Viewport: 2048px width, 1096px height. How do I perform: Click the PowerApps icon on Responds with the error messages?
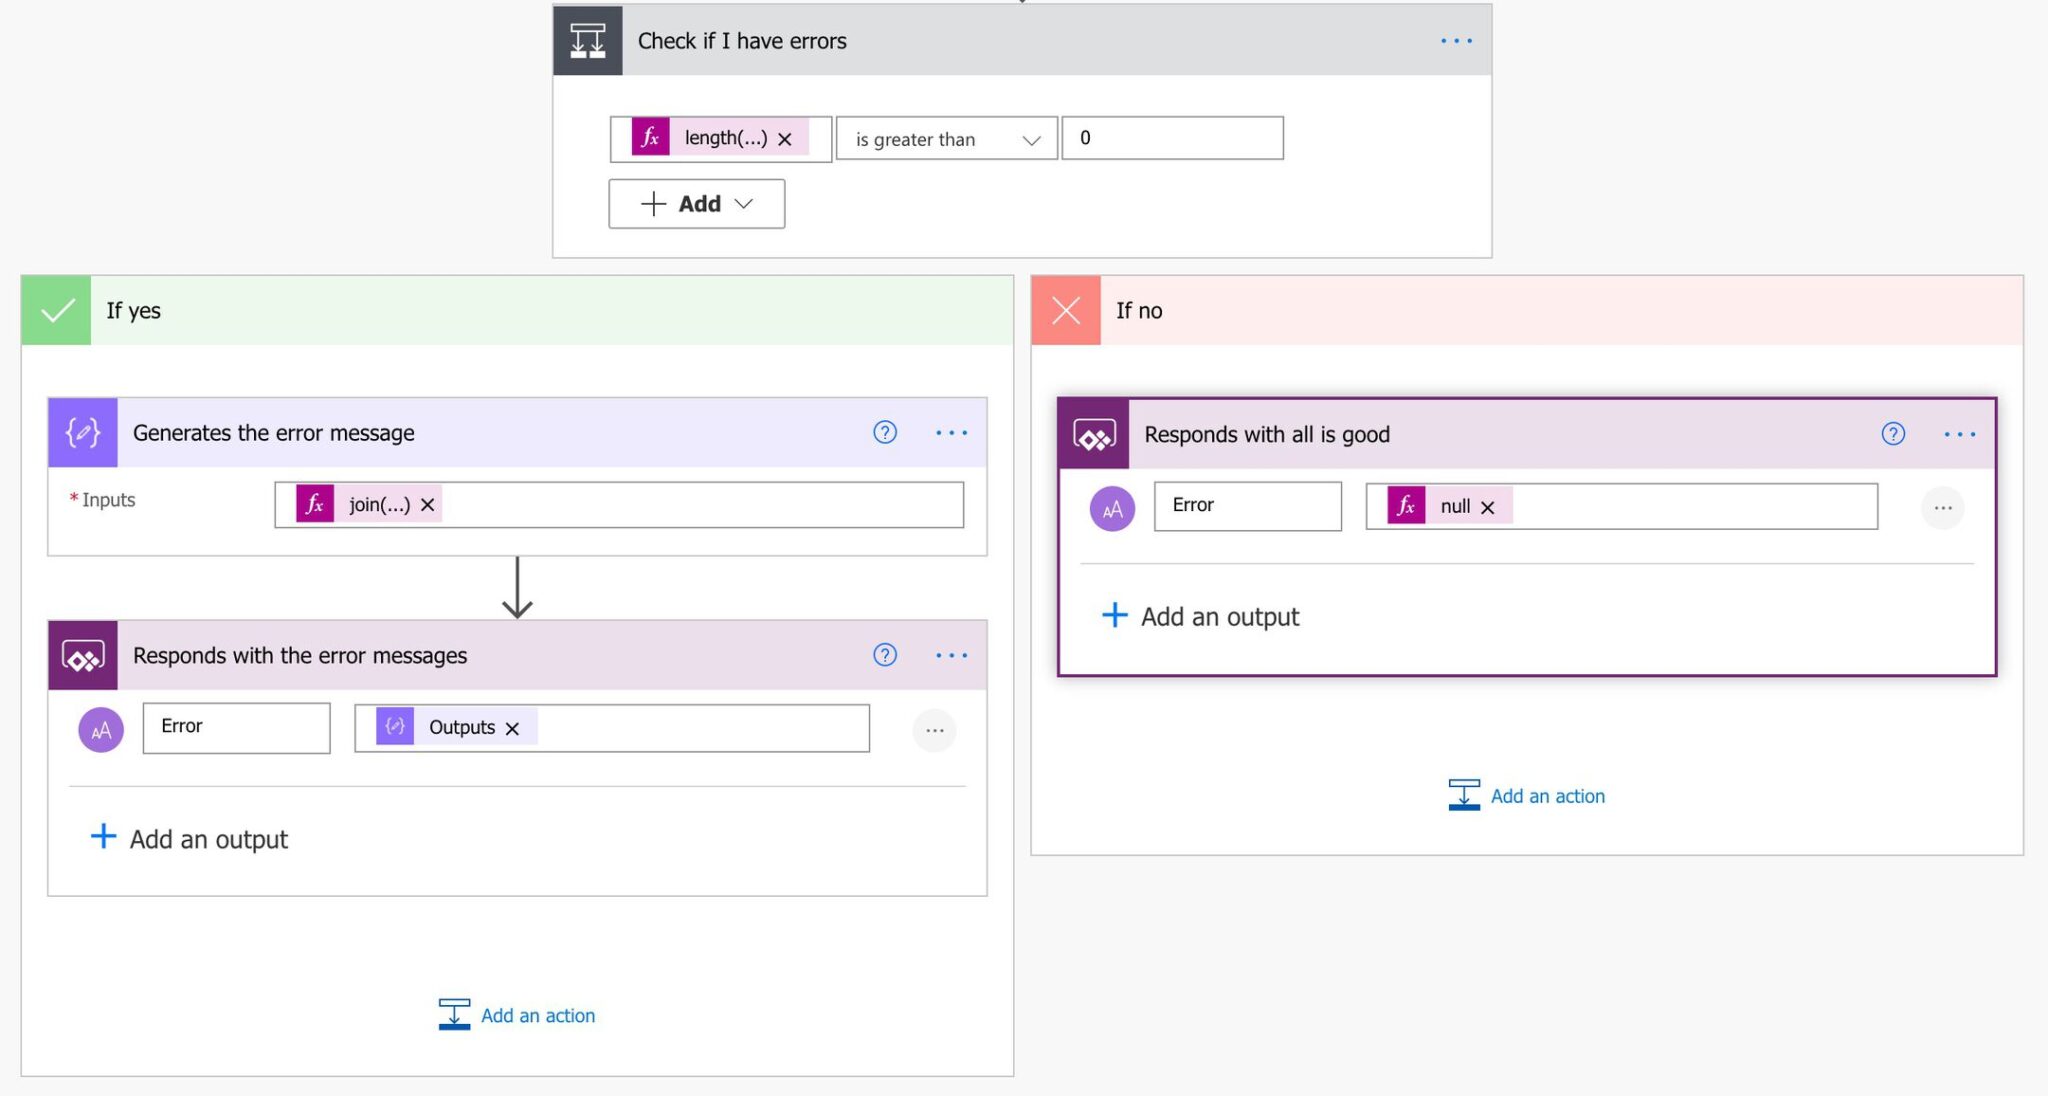click(84, 655)
